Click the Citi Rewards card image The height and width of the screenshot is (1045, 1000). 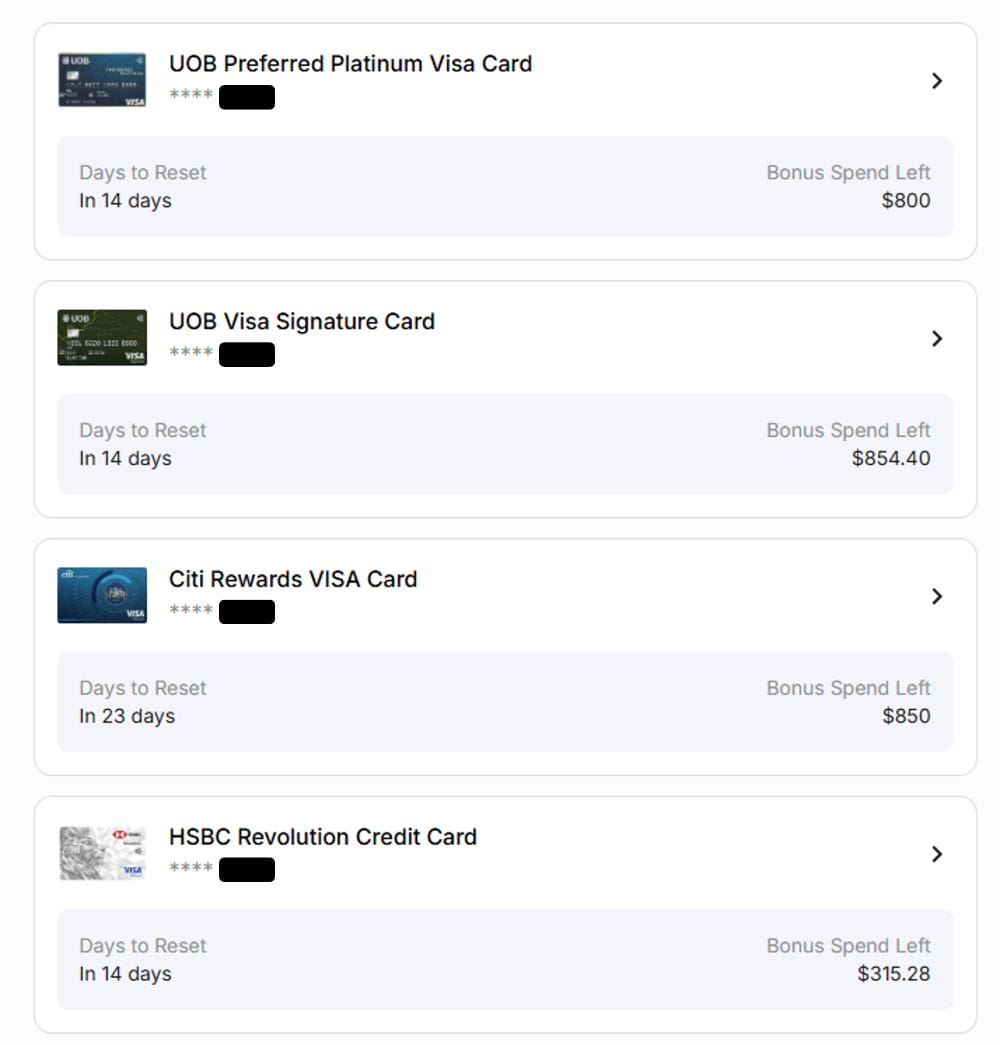click(x=102, y=595)
